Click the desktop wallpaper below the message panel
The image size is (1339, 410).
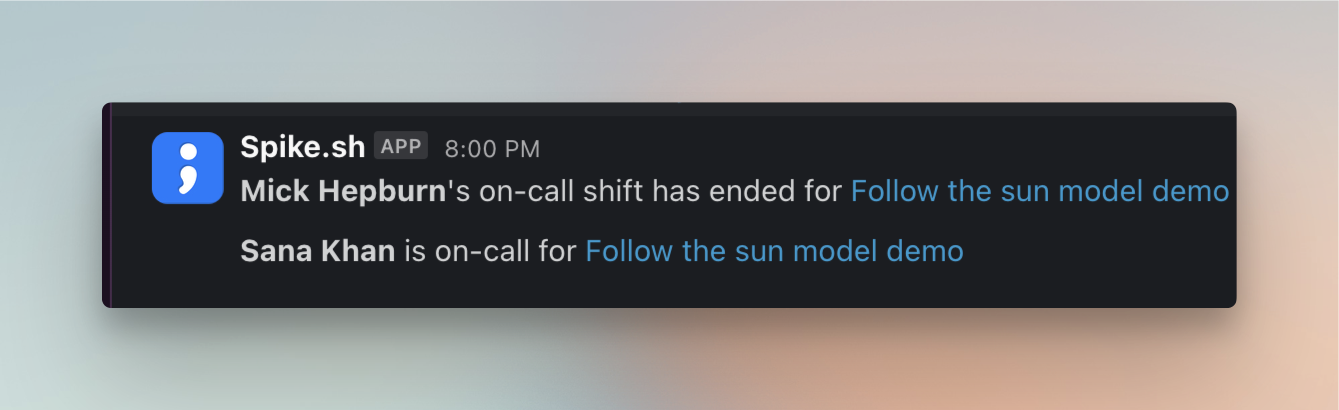coord(670,360)
